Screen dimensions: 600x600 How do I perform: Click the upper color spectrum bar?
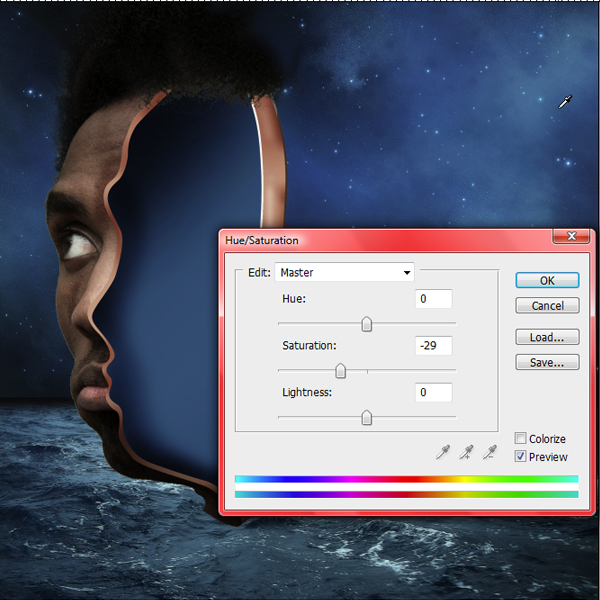(407, 479)
